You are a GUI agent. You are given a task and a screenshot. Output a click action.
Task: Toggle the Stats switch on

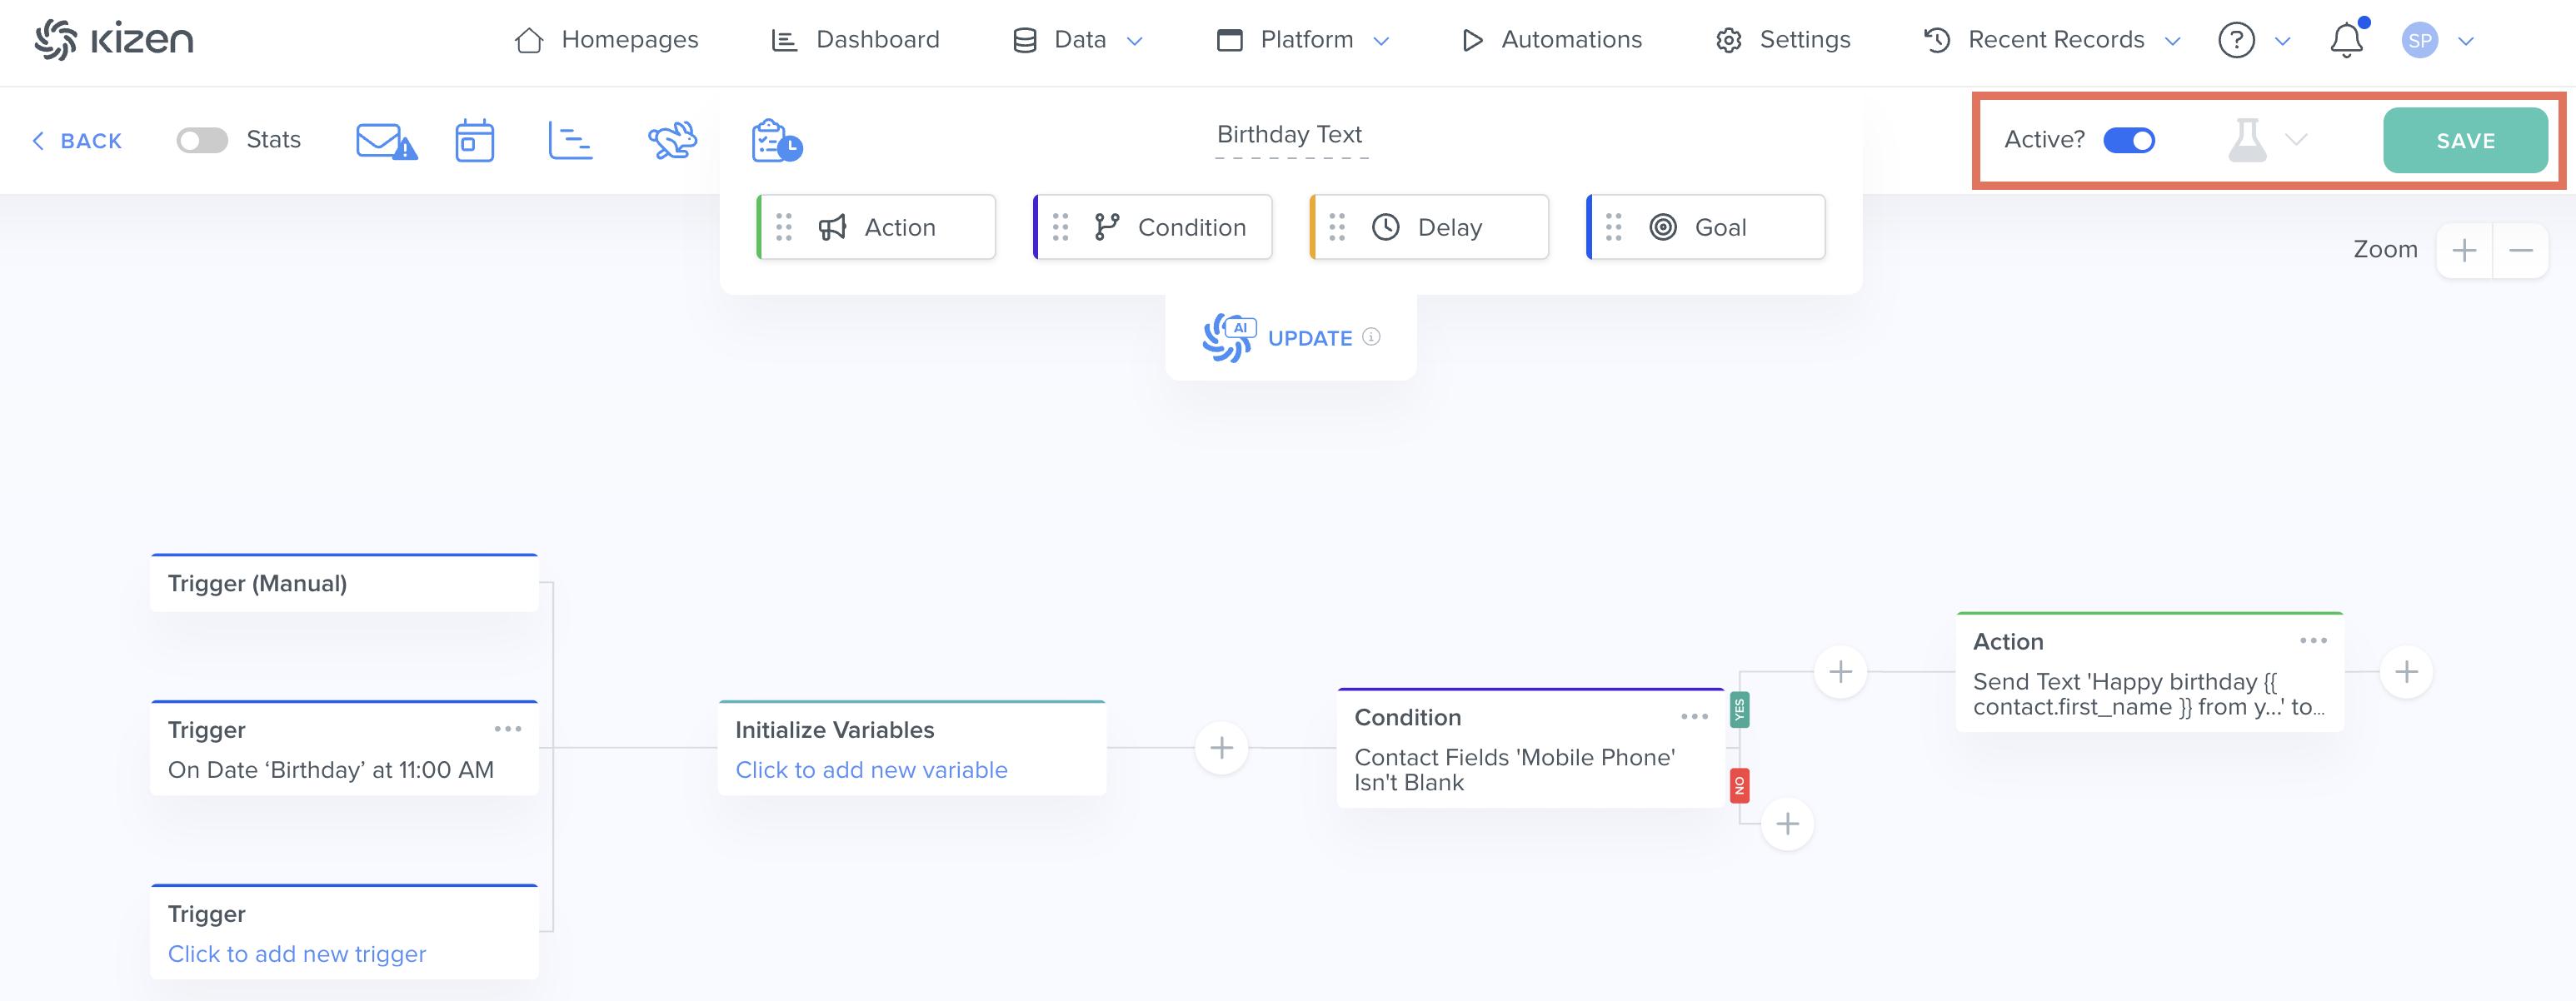[x=202, y=140]
